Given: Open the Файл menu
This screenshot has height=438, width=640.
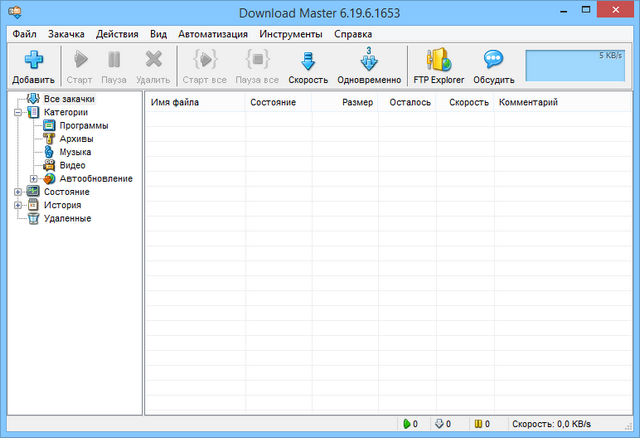Looking at the screenshot, I should click(x=25, y=34).
